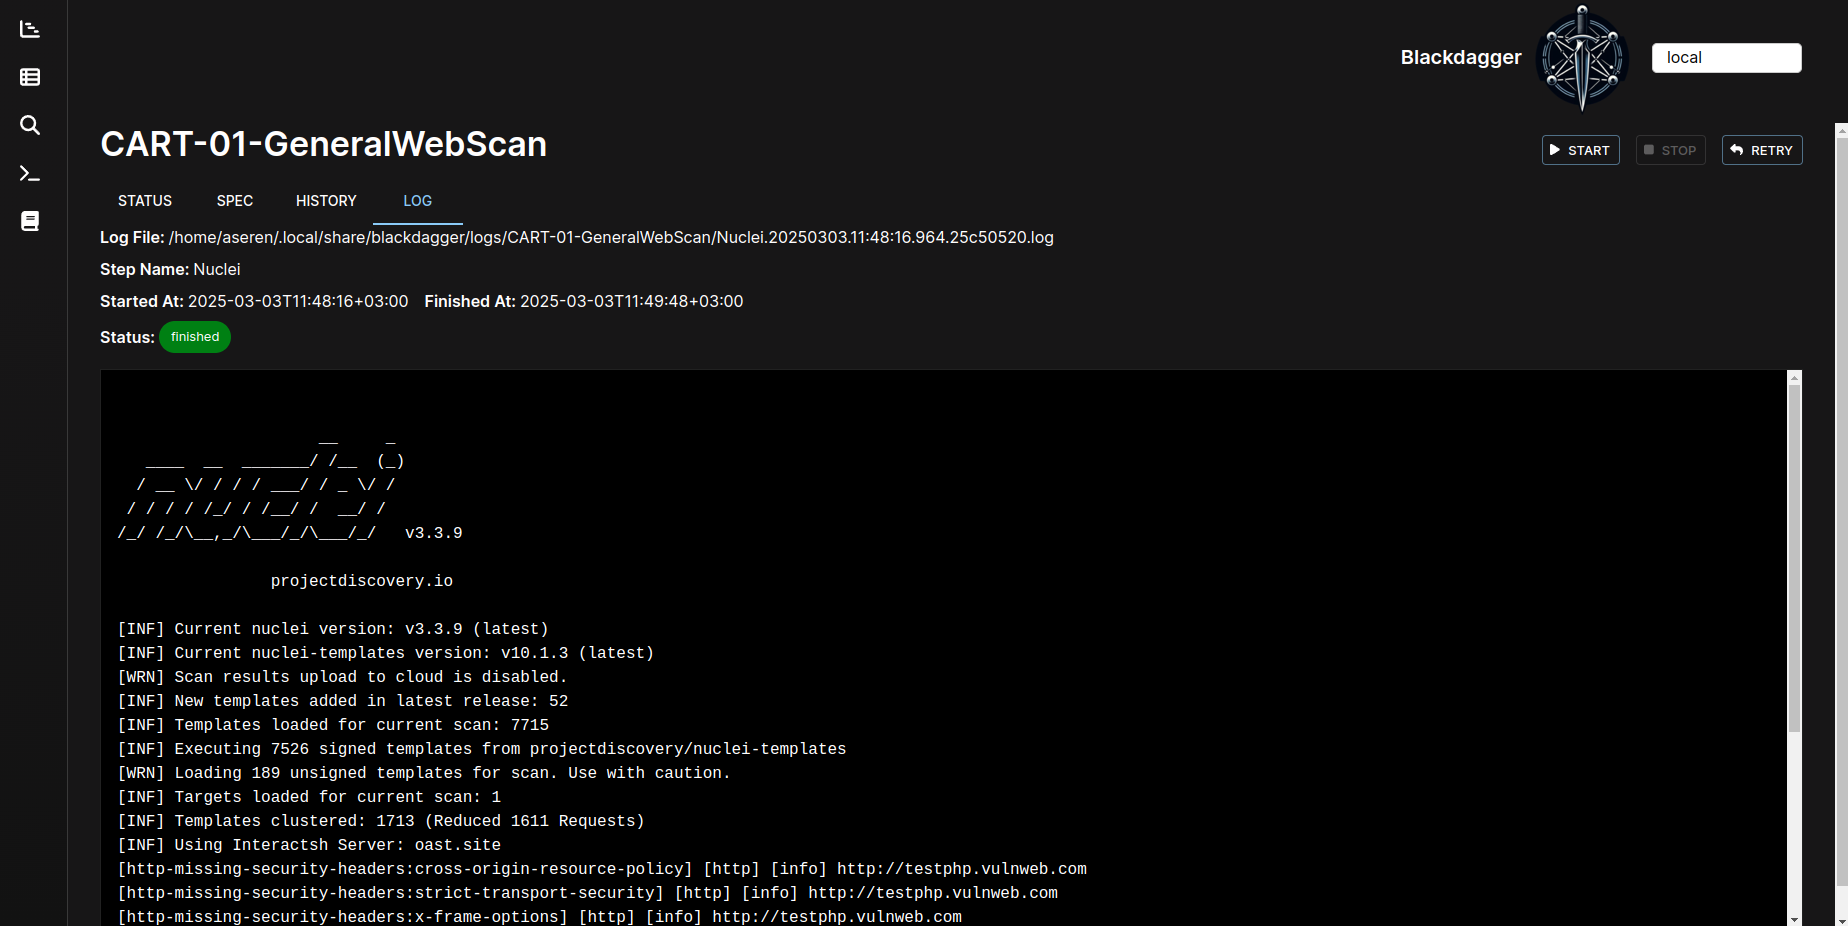Click the nuclei ASCII banner version 'v3.3.9'
This screenshot has height=926, width=1848.
pos(434,533)
